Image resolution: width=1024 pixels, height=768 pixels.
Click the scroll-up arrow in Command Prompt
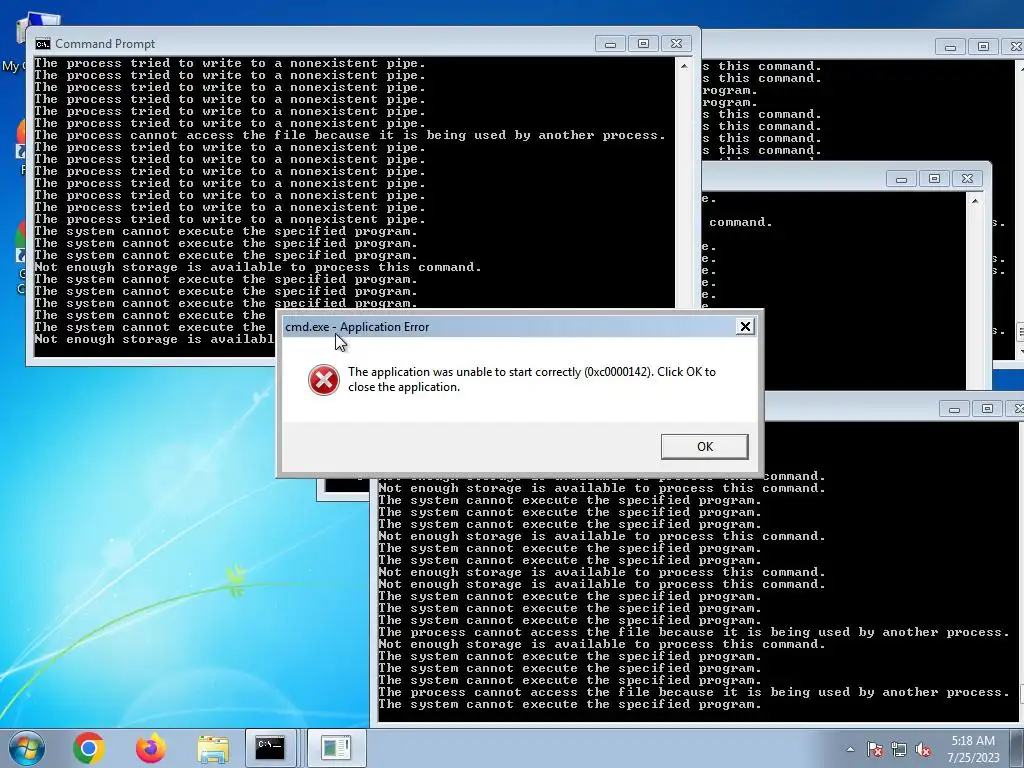pyautogui.click(x=684, y=66)
